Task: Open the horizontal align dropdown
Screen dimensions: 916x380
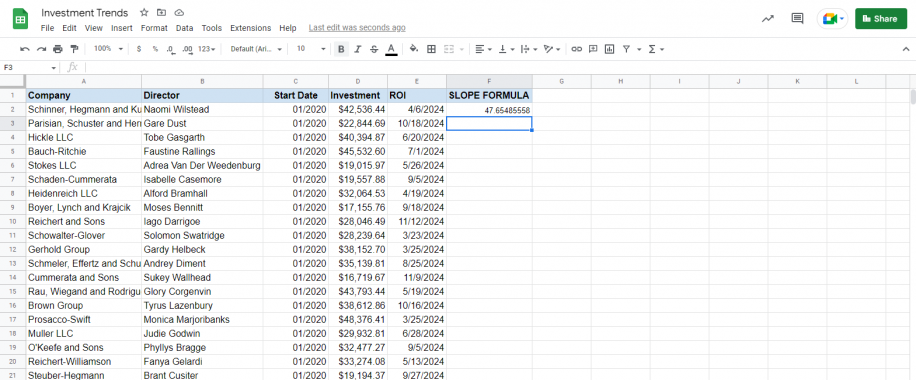Action: (x=483, y=49)
